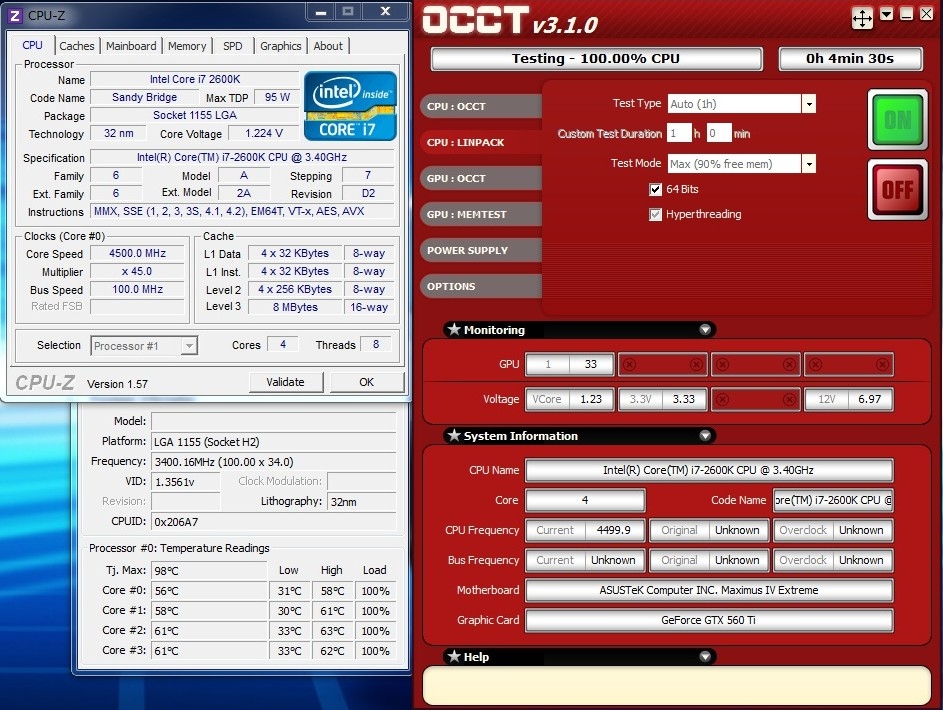
Task: Click the VCore 1.23 voltage reading
Action: pos(570,399)
